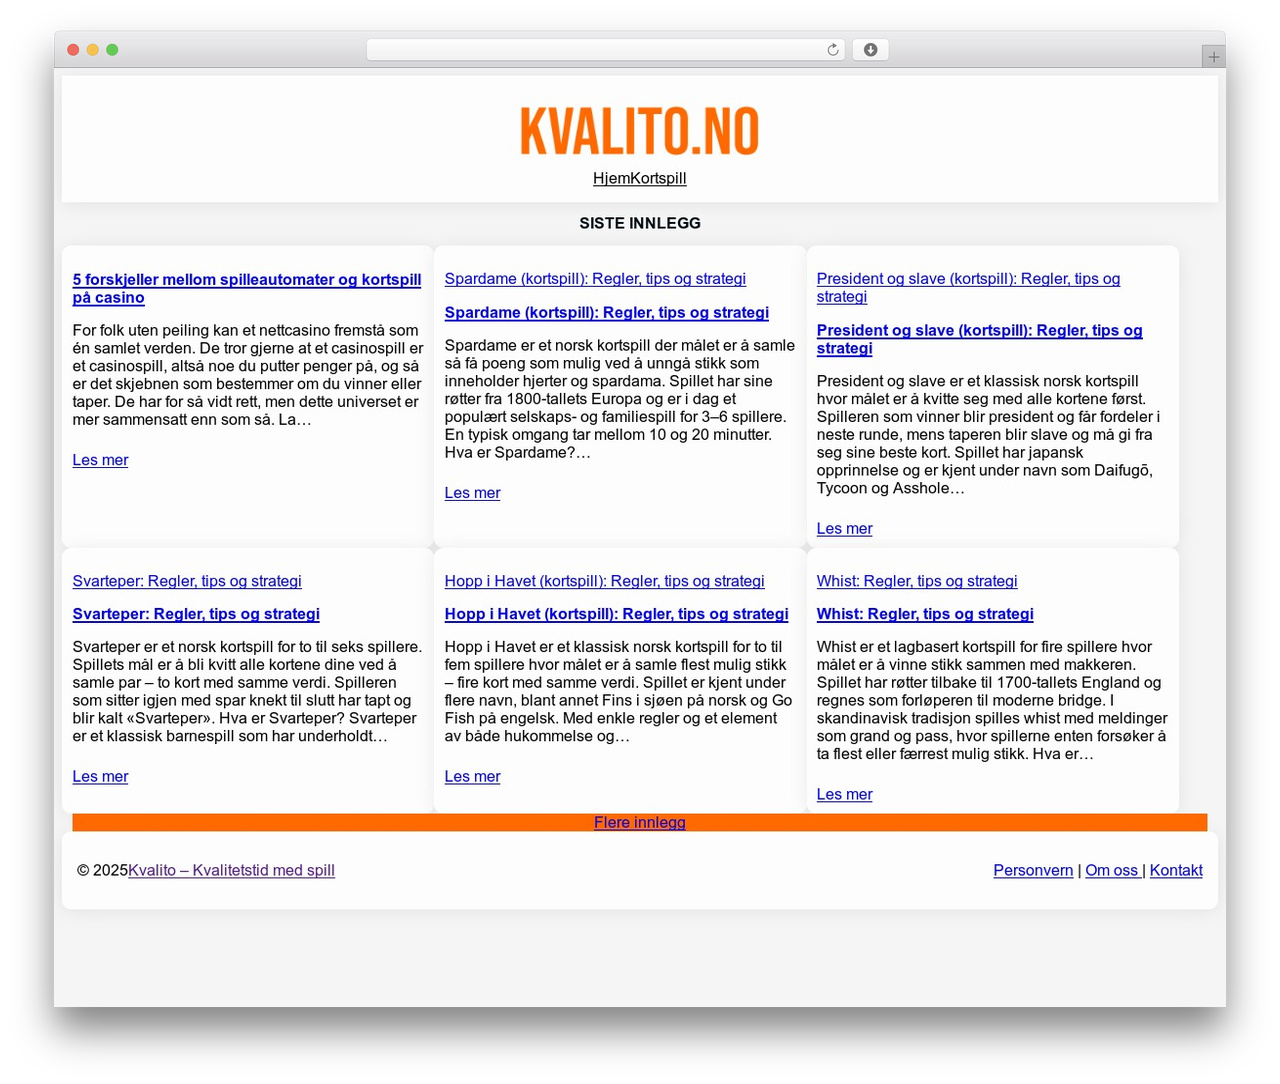Open the non-bold Svarteper title link
Screen dimensions: 1280x1084
click(x=187, y=581)
